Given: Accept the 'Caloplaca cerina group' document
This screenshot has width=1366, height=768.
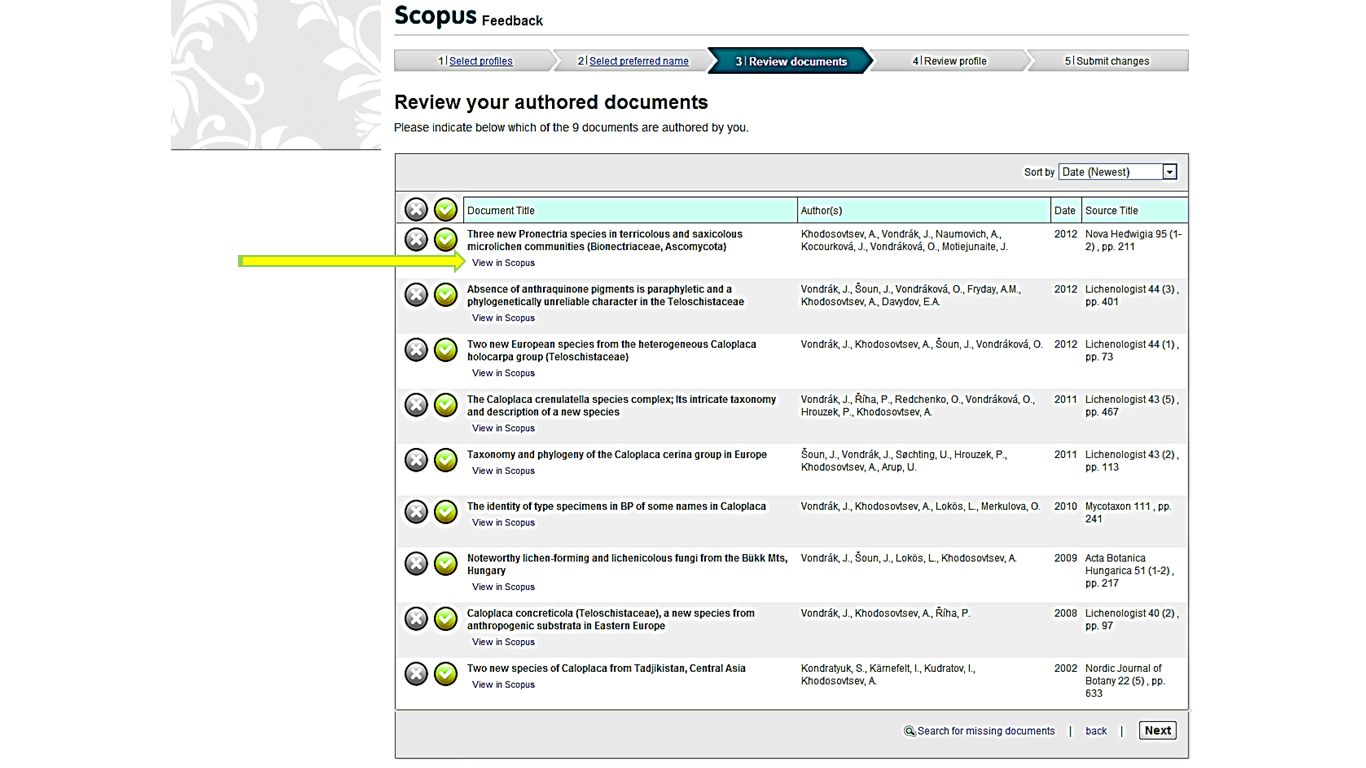Looking at the screenshot, I should [446, 460].
